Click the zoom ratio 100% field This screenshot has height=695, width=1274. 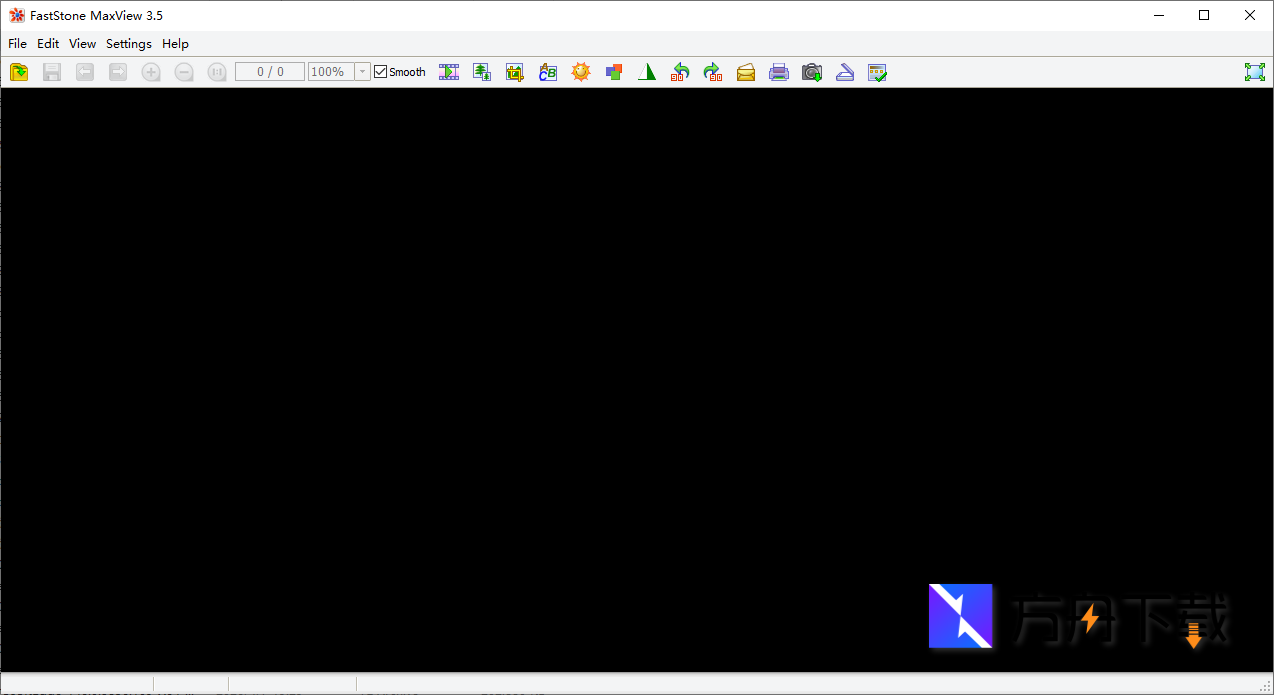click(x=330, y=71)
